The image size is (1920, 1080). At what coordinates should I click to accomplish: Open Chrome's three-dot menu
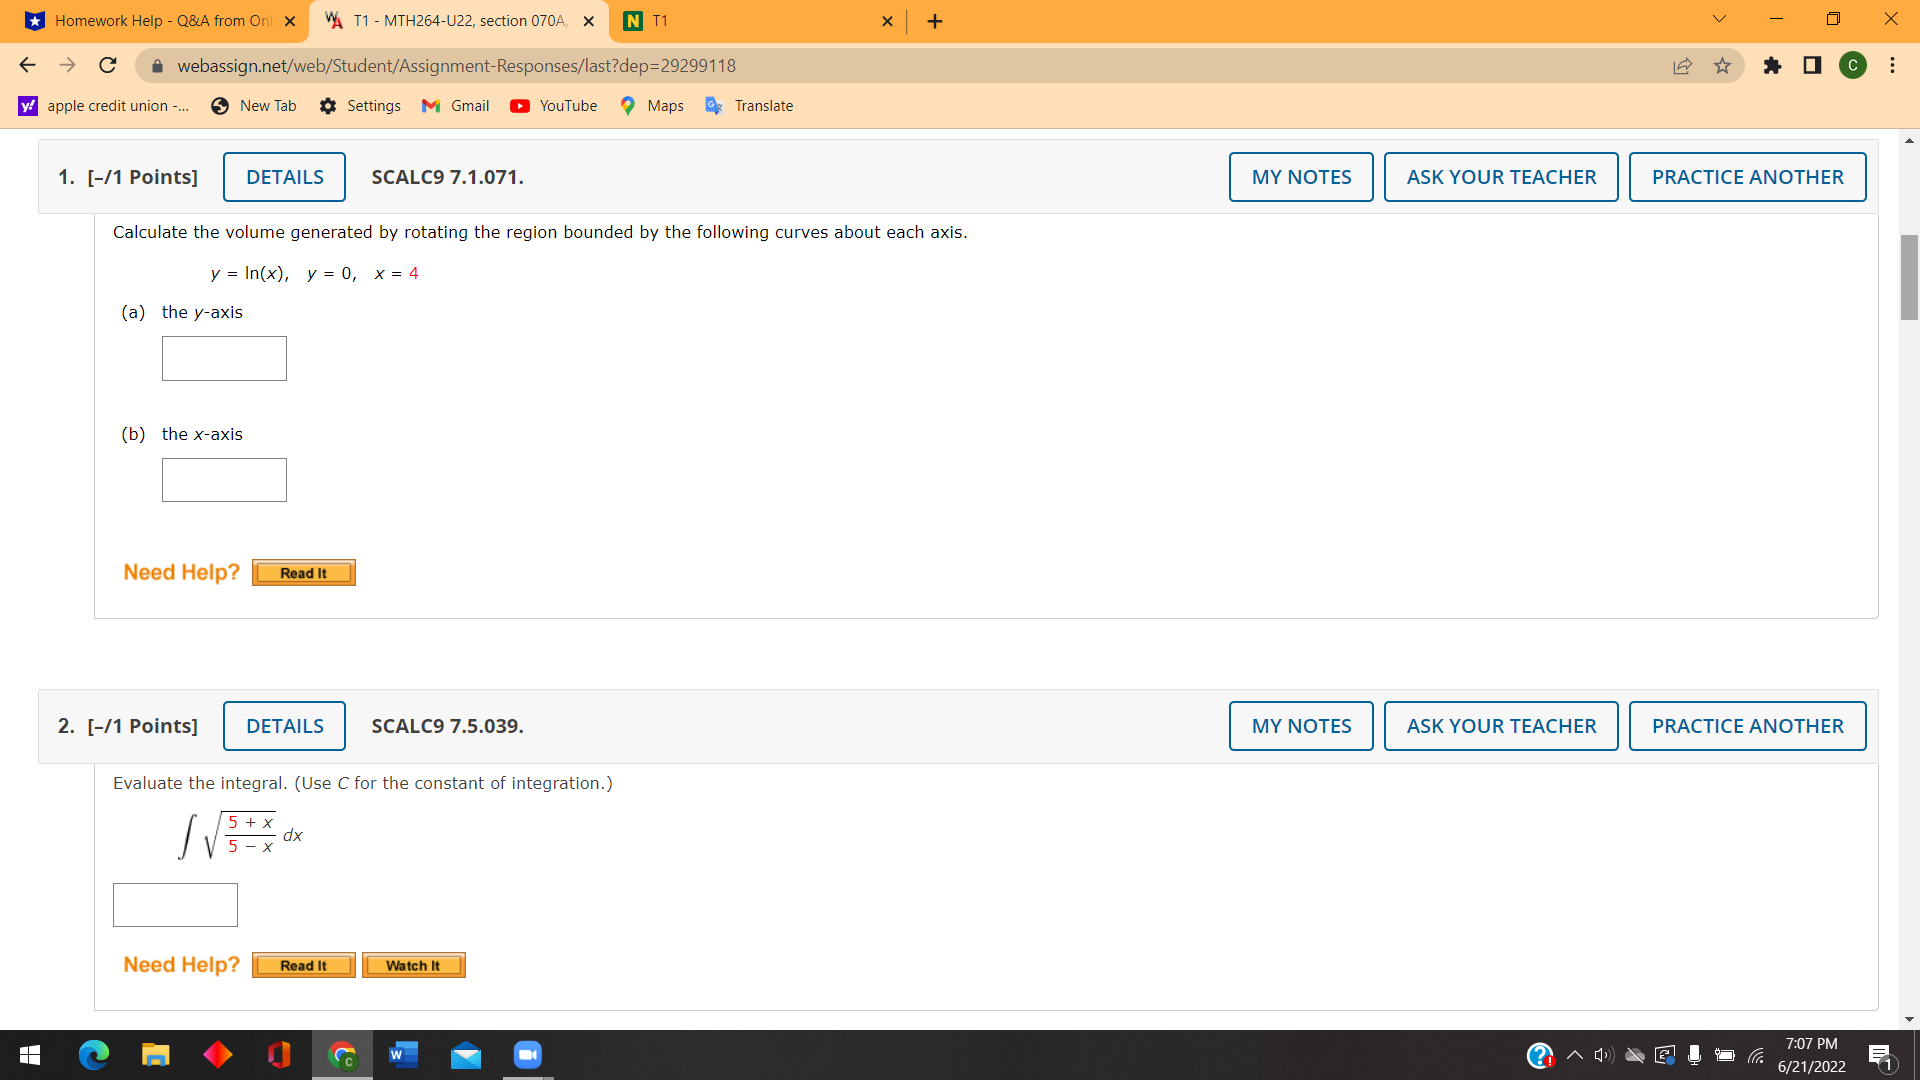pos(1893,65)
